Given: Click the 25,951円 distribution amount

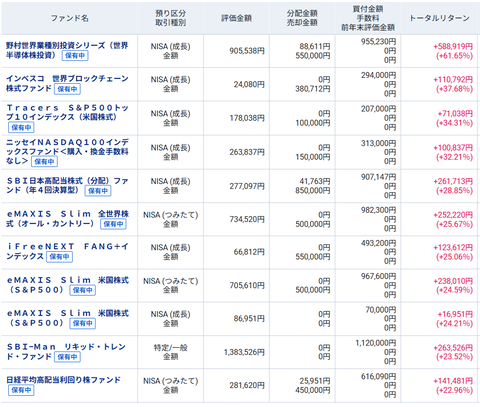Looking at the screenshot, I should 315,381.
